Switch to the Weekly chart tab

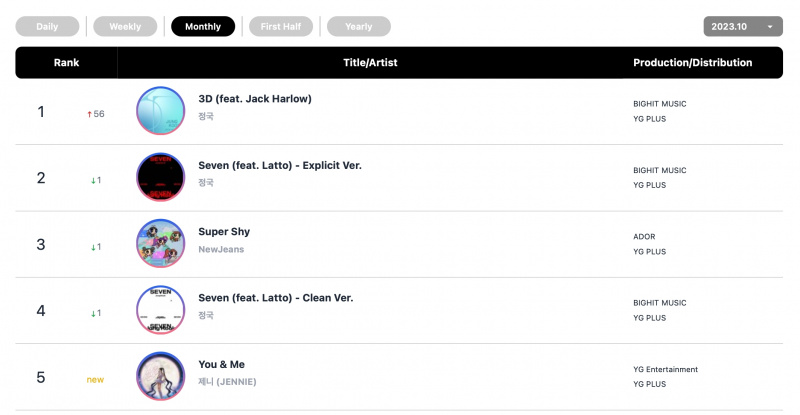pos(125,27)
